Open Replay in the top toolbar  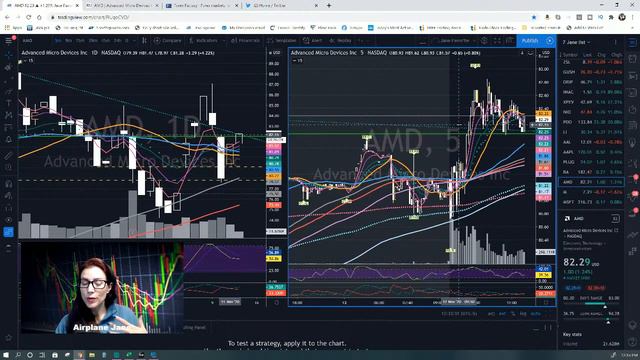(340, 40)
